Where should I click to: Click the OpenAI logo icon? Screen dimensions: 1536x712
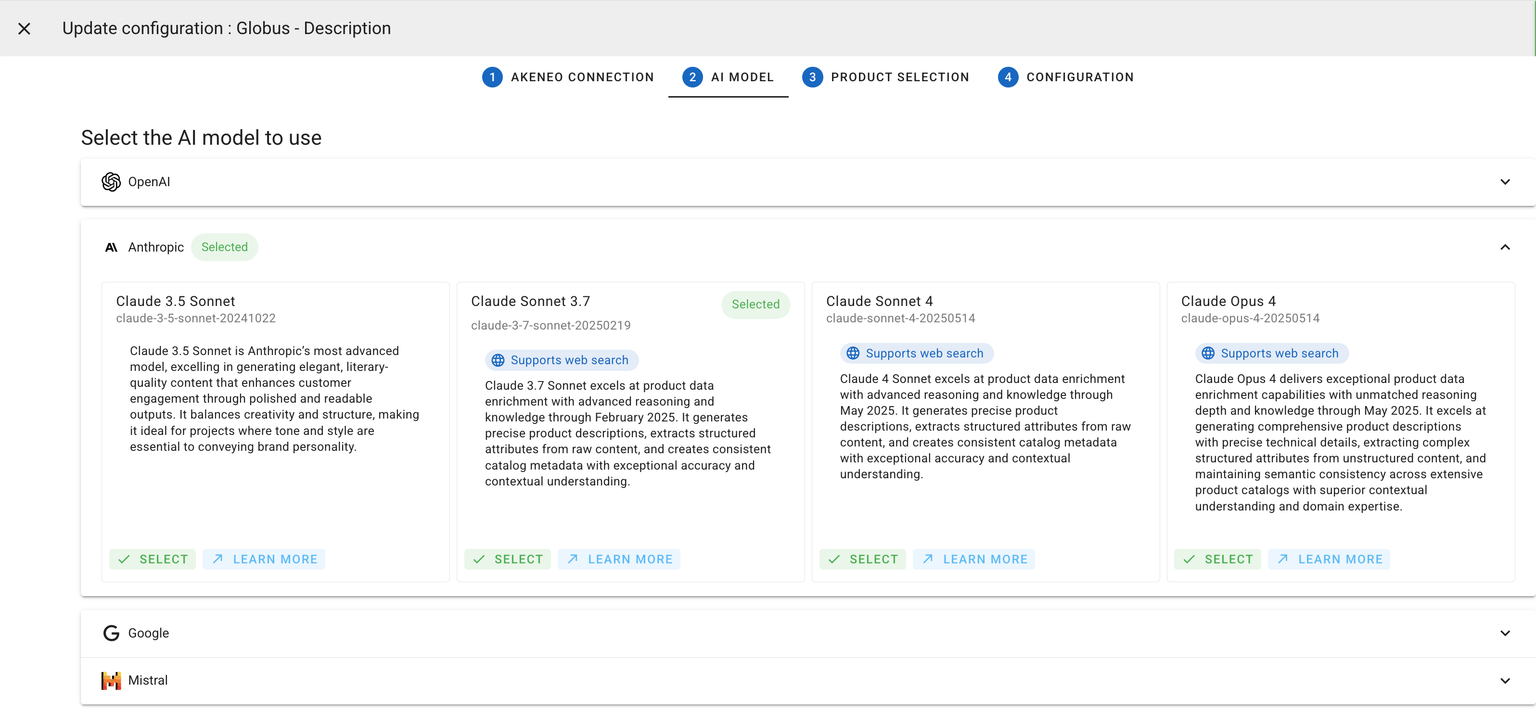click(111, 182)
